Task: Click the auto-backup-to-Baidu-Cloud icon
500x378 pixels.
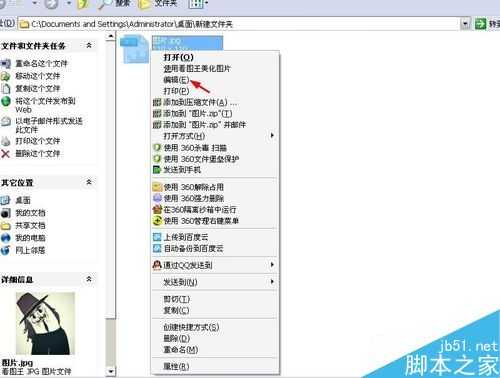Action: (x=157, y=248)
